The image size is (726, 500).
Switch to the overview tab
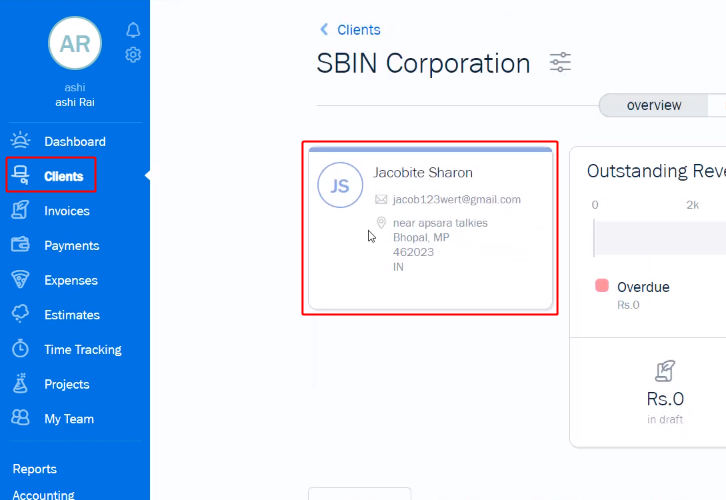click(654, 105)
